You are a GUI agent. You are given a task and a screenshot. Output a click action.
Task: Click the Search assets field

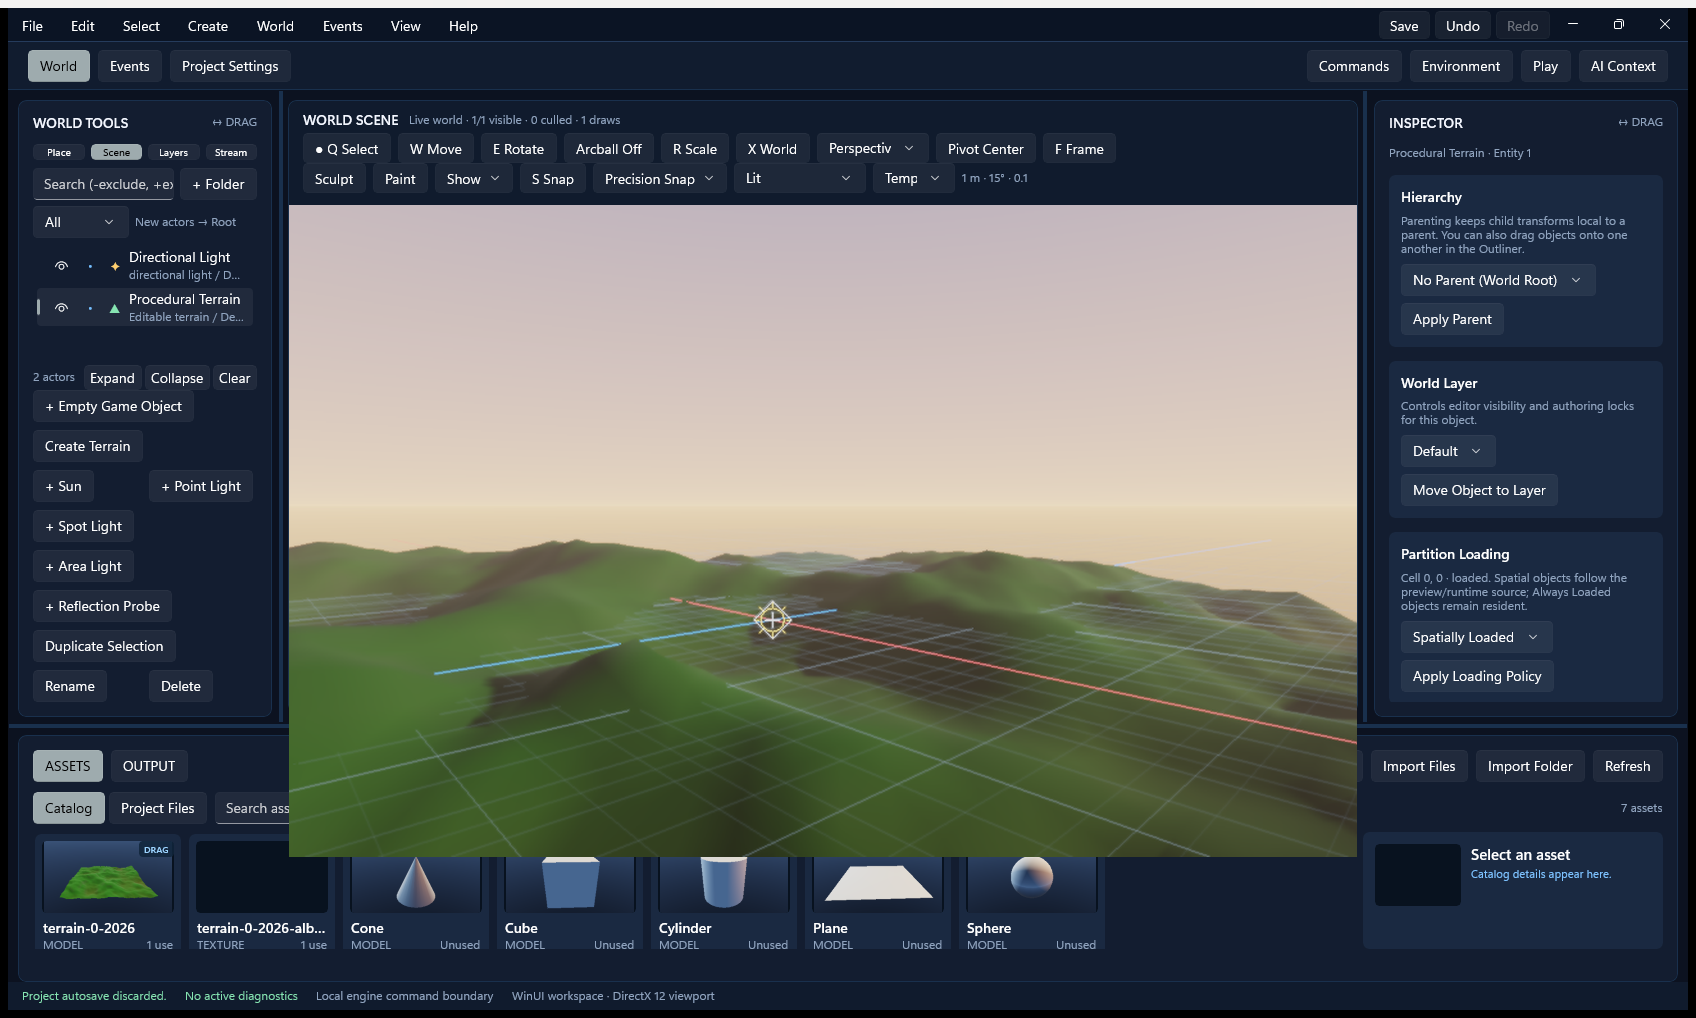(253, 808)
